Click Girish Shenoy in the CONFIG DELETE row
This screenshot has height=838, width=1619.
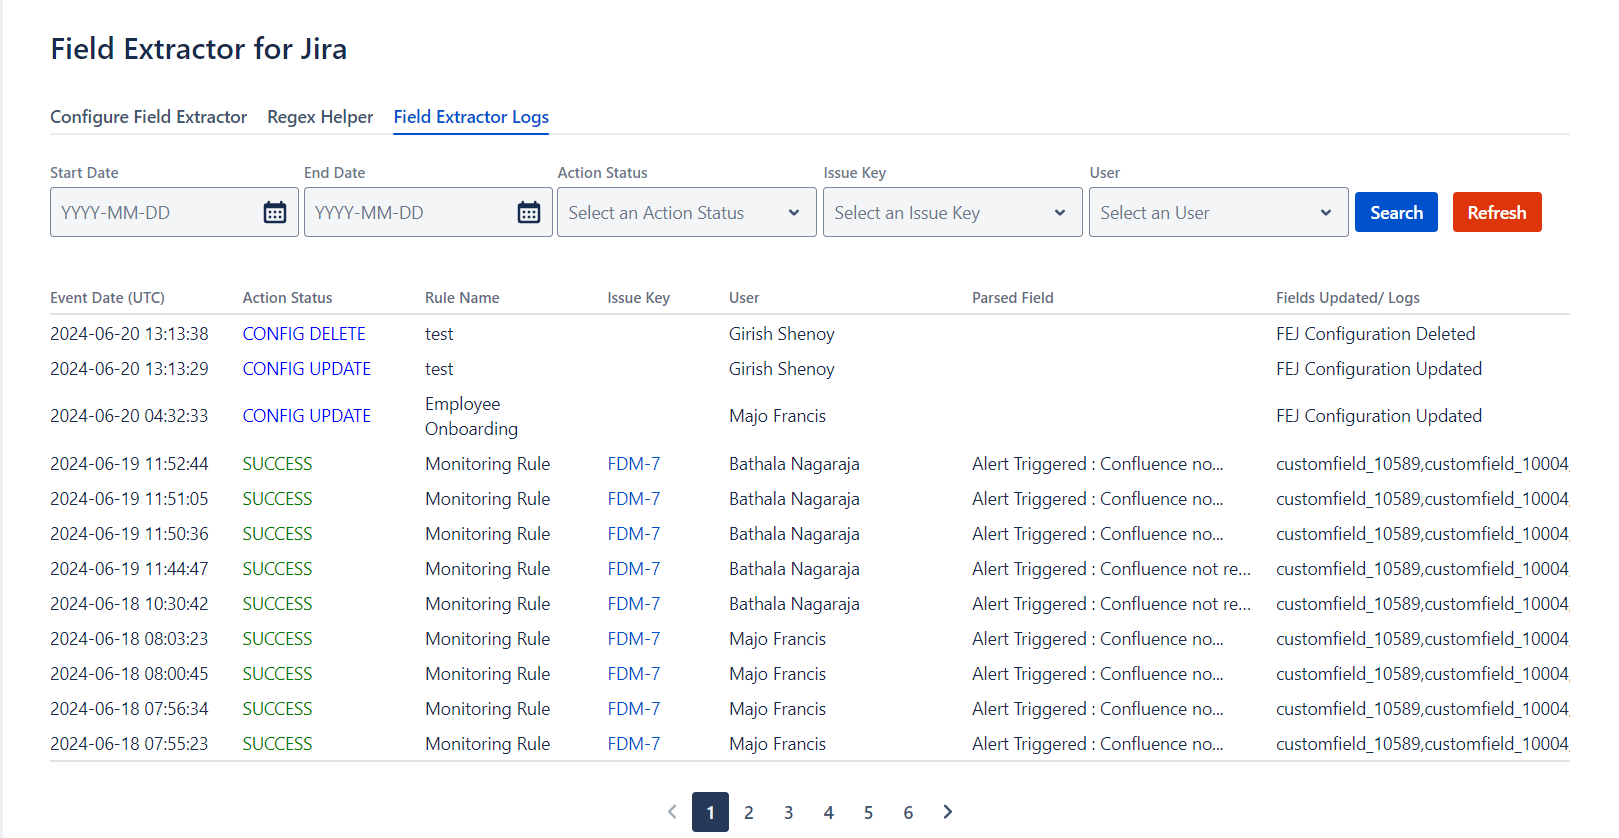click(x=782, y=334)
